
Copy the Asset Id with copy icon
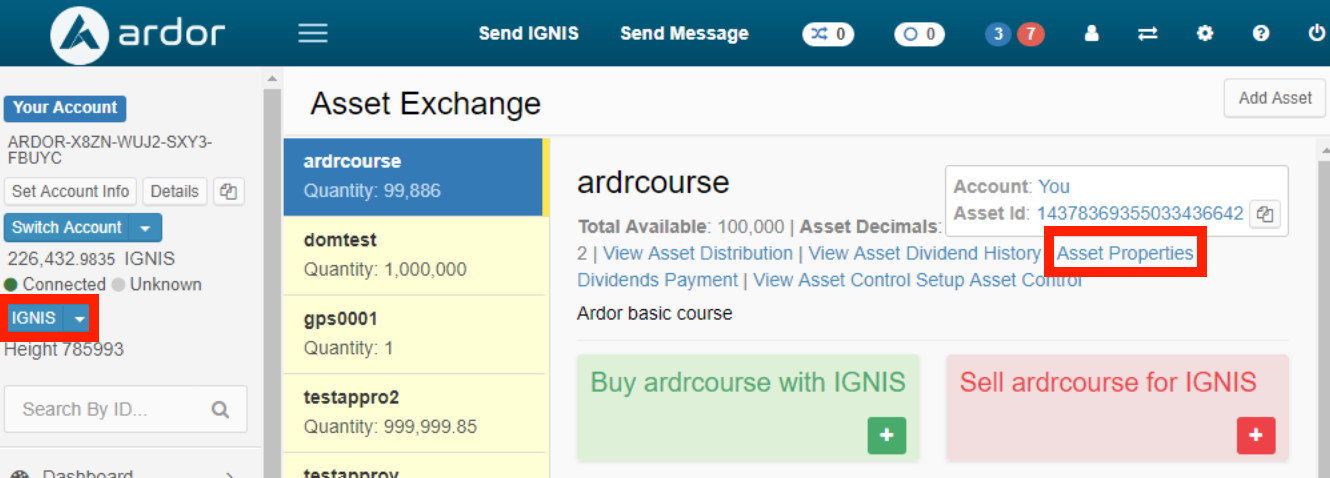(1266, 214)
